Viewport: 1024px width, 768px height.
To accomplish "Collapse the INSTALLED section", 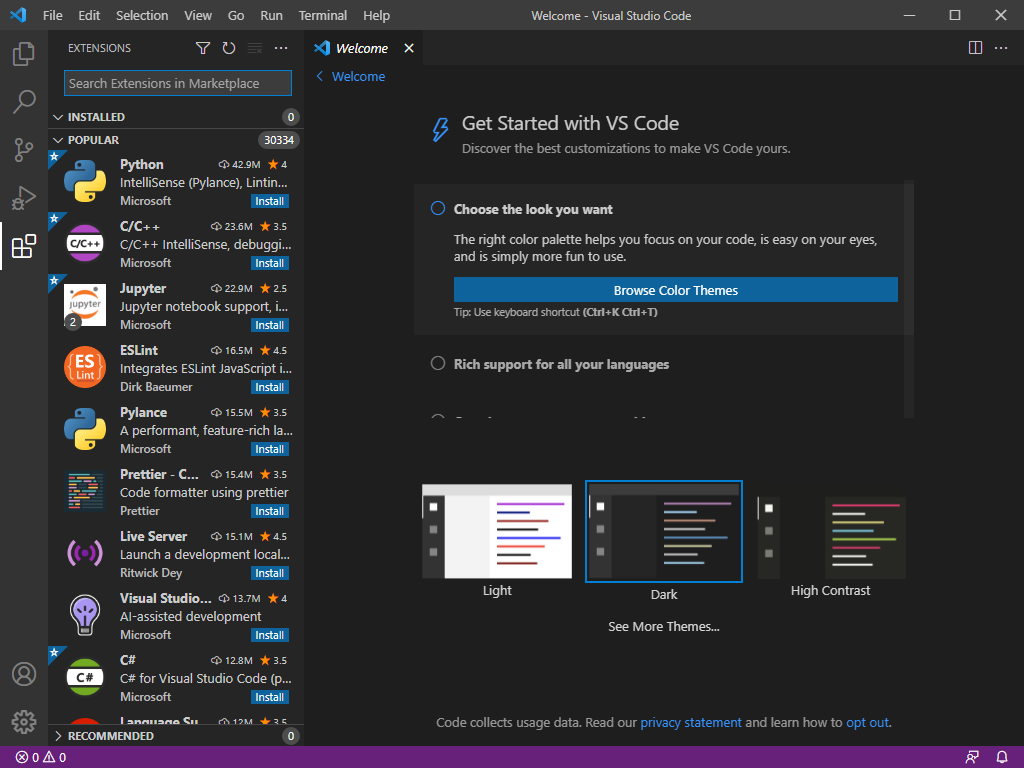I will pos(57,117).
